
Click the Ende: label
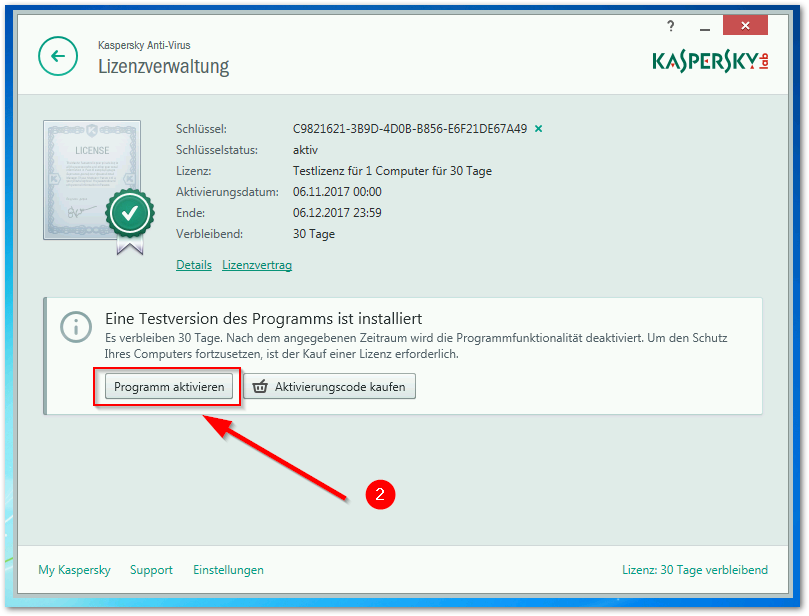tap(190, 213)
